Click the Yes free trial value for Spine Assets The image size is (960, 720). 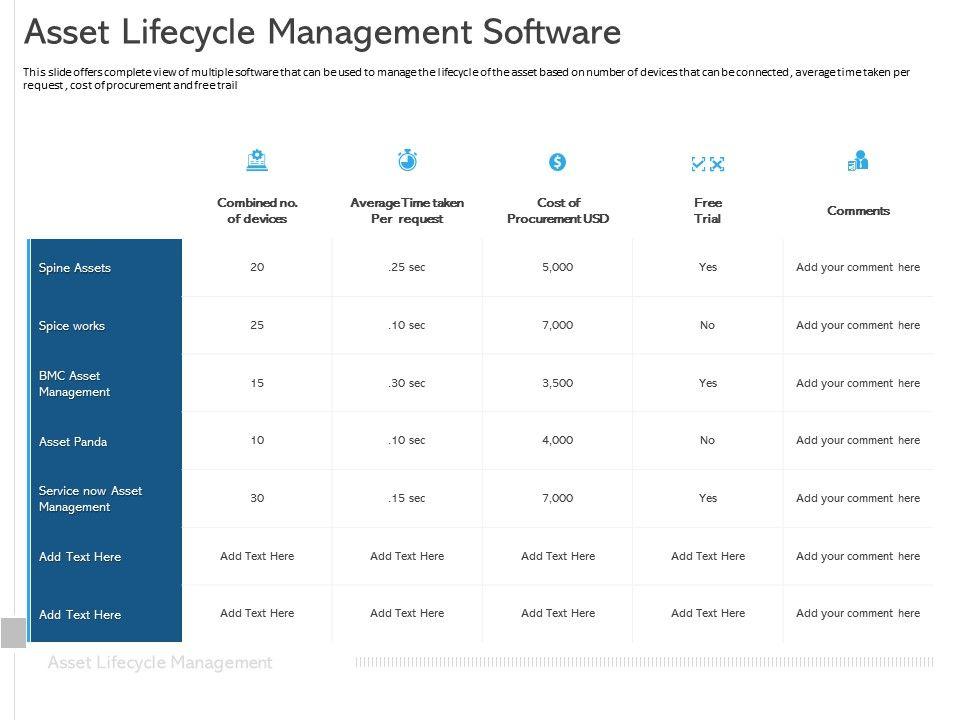[708, 267]
